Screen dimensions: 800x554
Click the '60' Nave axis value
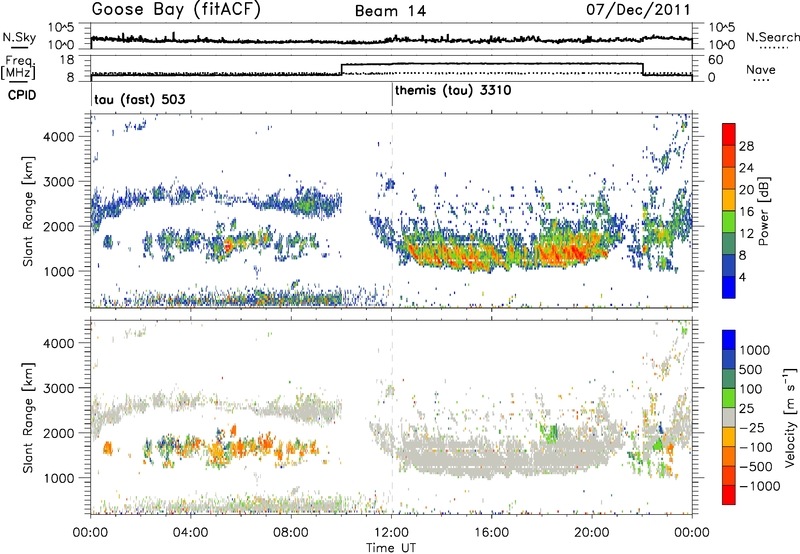coord(716,60)
